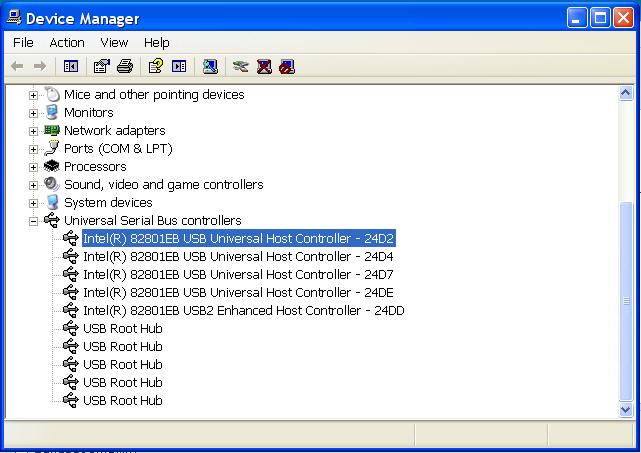
Task: Minimize the Device Manager window
Action: [577, 18]
